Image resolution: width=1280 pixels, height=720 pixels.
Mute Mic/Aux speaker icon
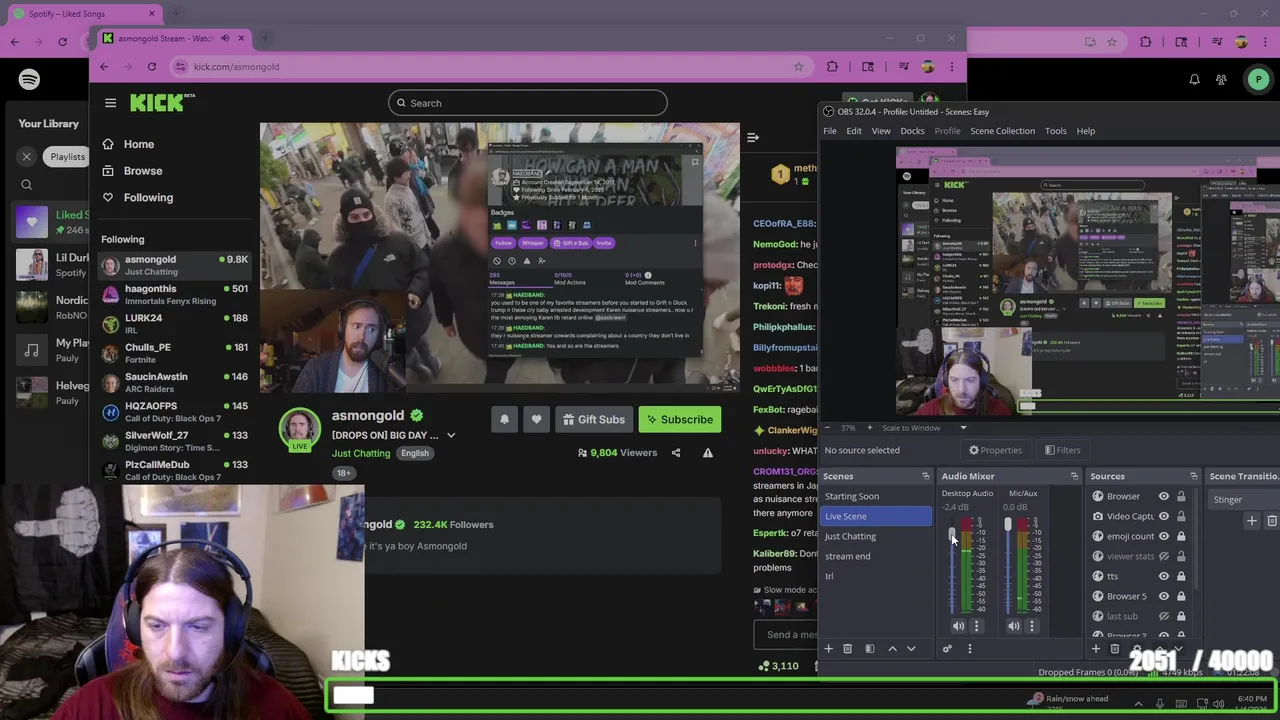[1014, 626]
